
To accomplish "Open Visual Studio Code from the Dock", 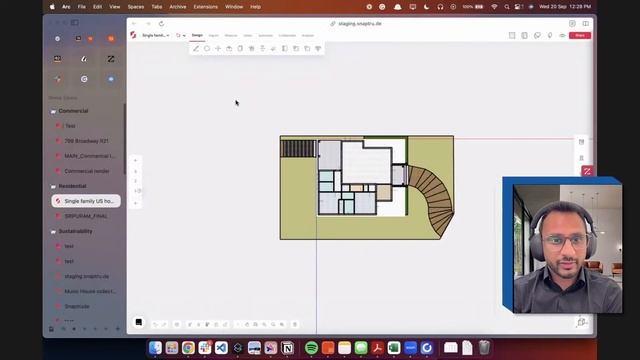I will [221, 348].
